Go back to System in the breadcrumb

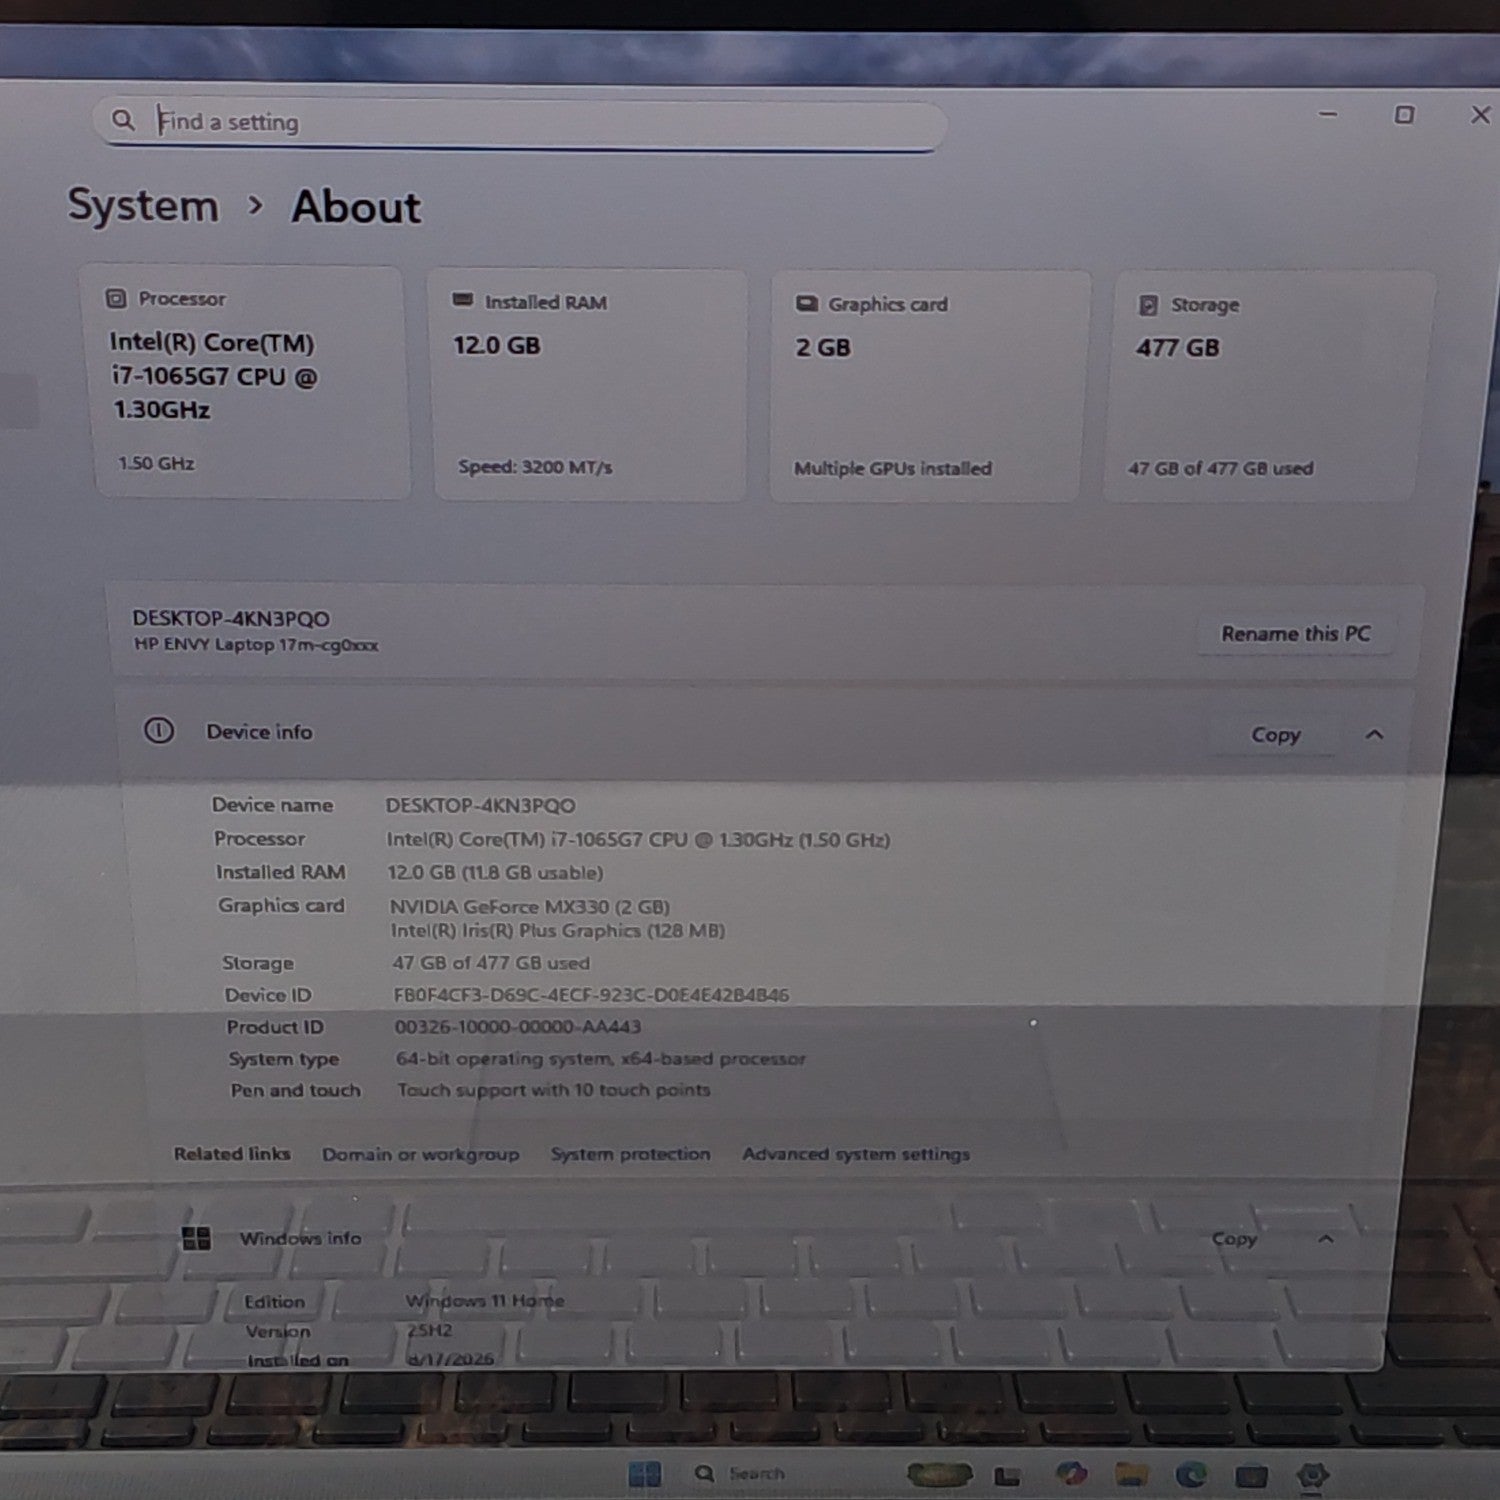[143, 205]
